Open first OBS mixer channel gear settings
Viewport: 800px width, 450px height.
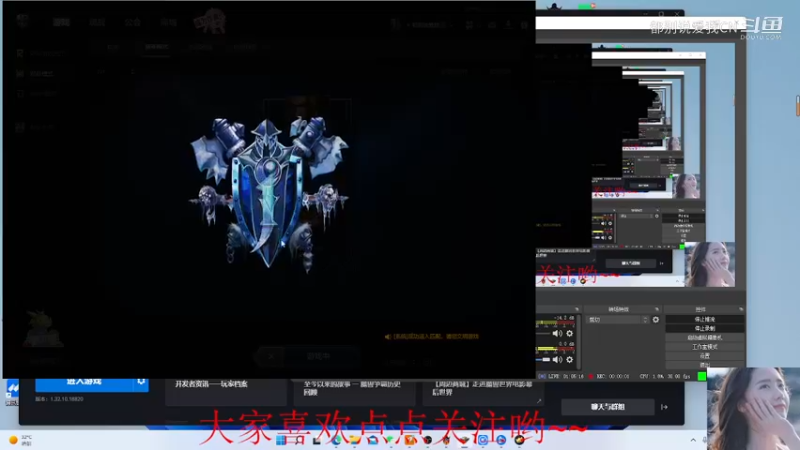tap(569, 334)
